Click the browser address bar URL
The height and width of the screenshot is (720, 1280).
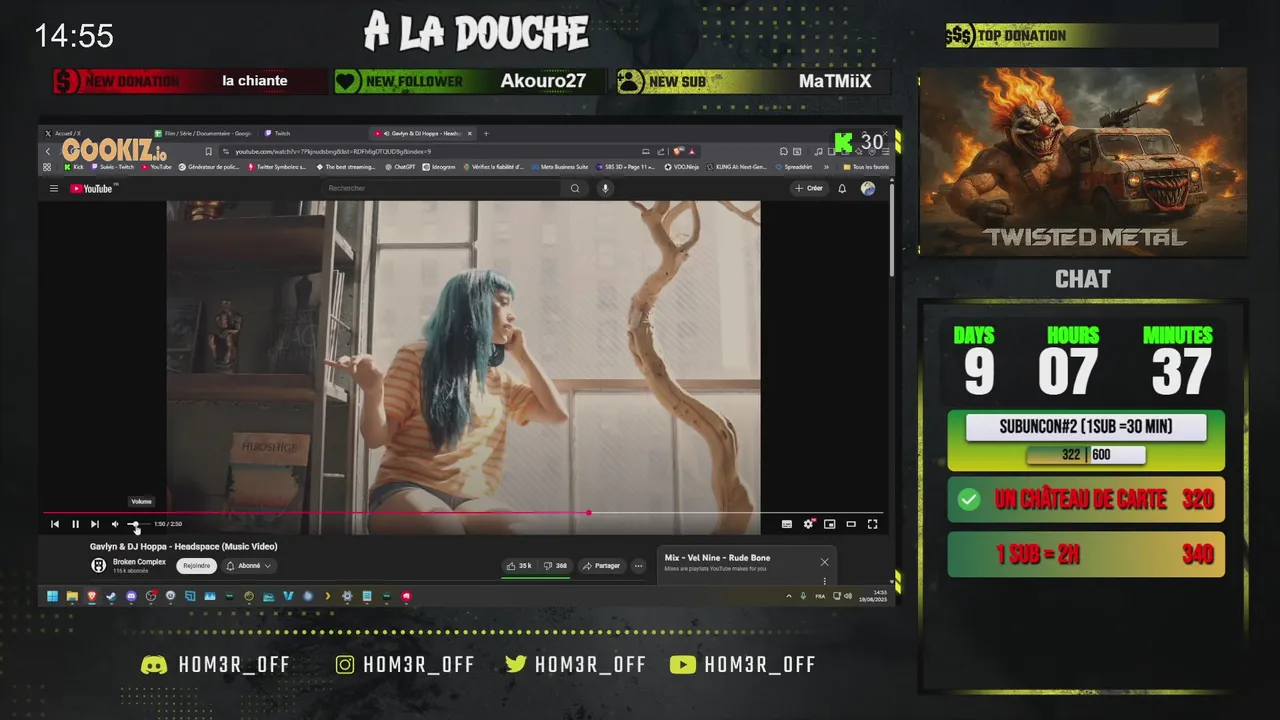[333, 151]
